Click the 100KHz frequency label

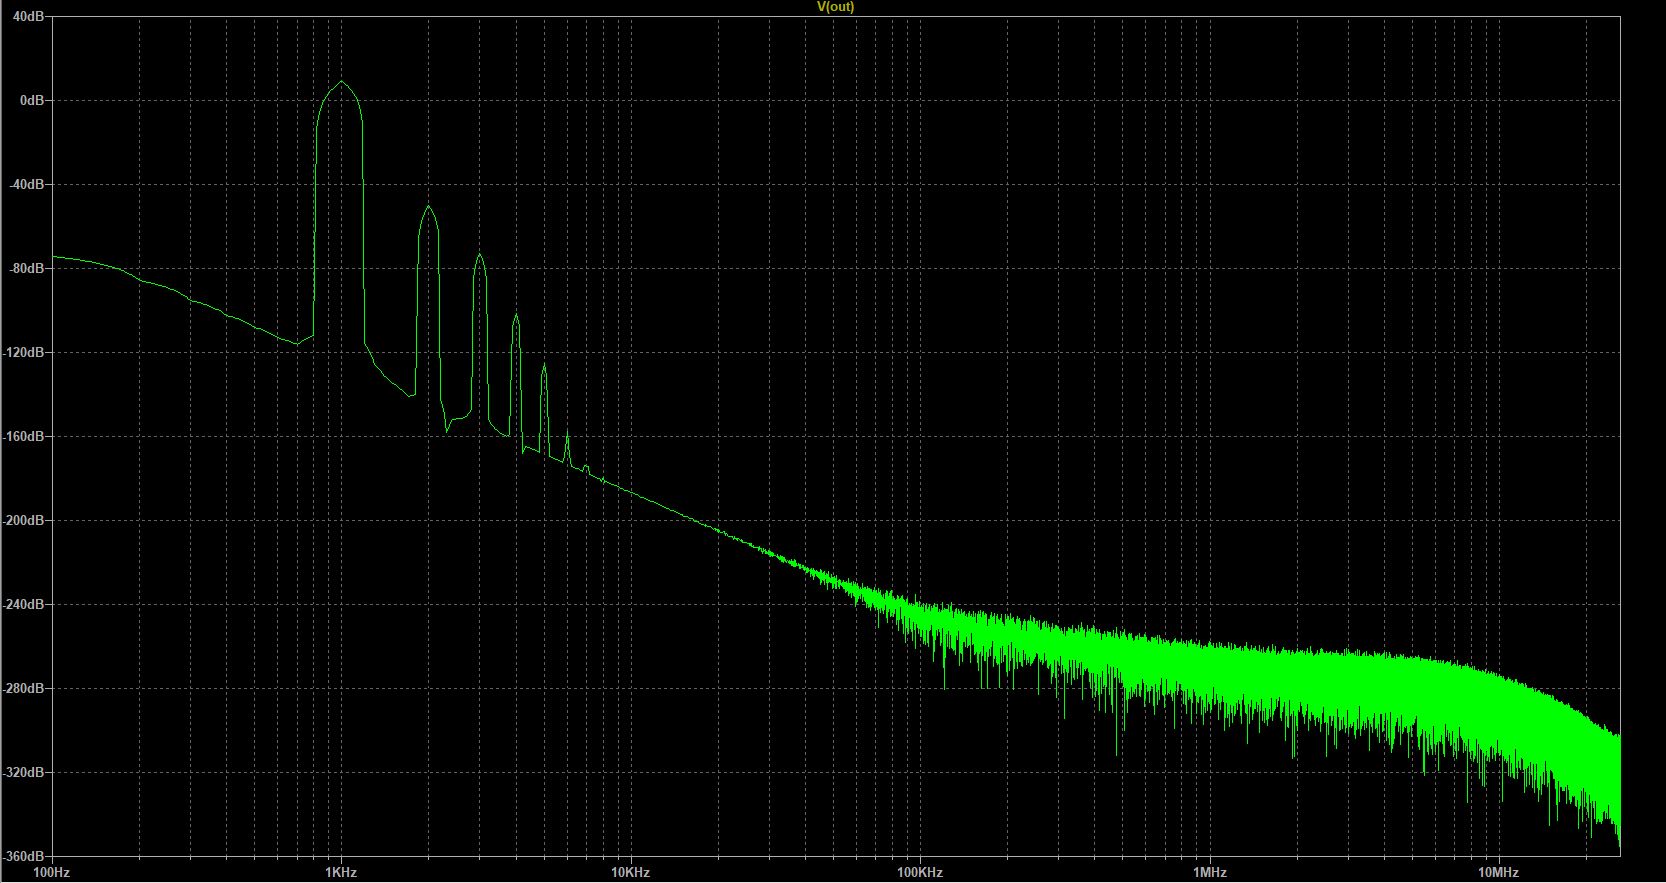click(x=920, y=873)
